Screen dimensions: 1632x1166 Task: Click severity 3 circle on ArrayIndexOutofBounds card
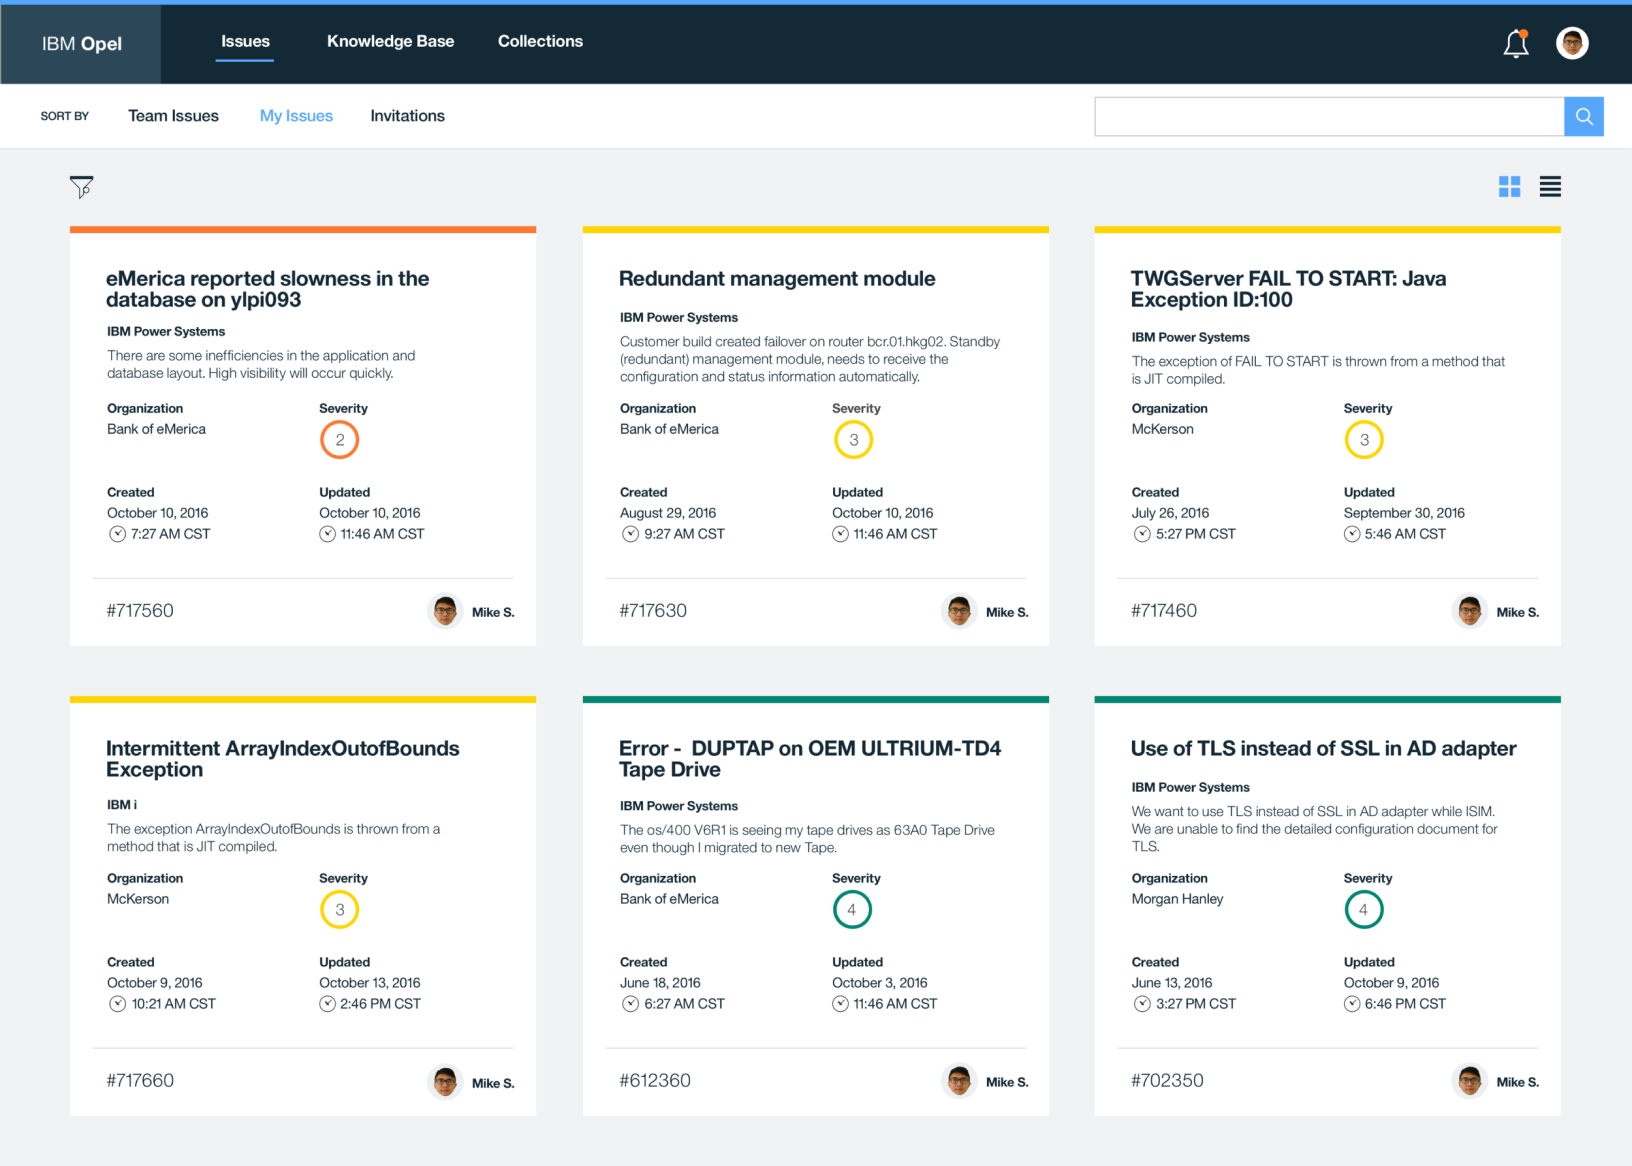pyautogui.click(x=340, y=910)
